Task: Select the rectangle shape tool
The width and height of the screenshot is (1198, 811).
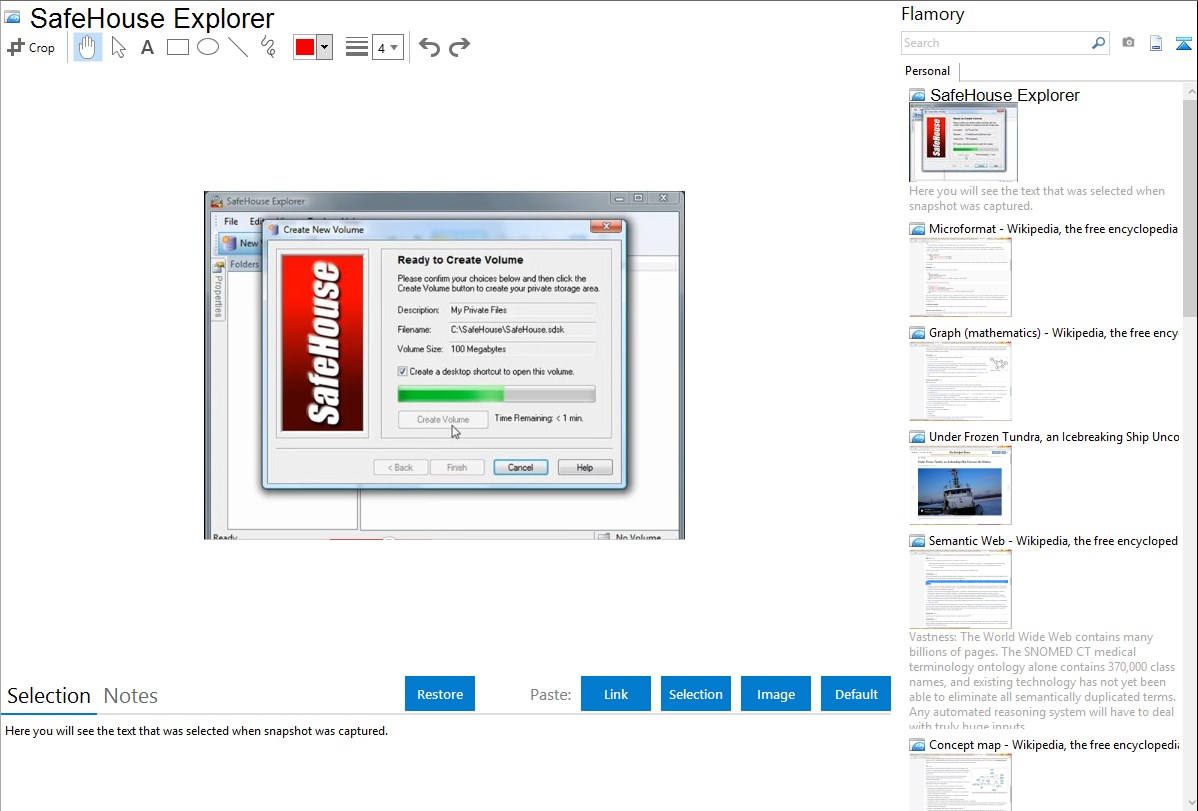Action: pos(177,47)
